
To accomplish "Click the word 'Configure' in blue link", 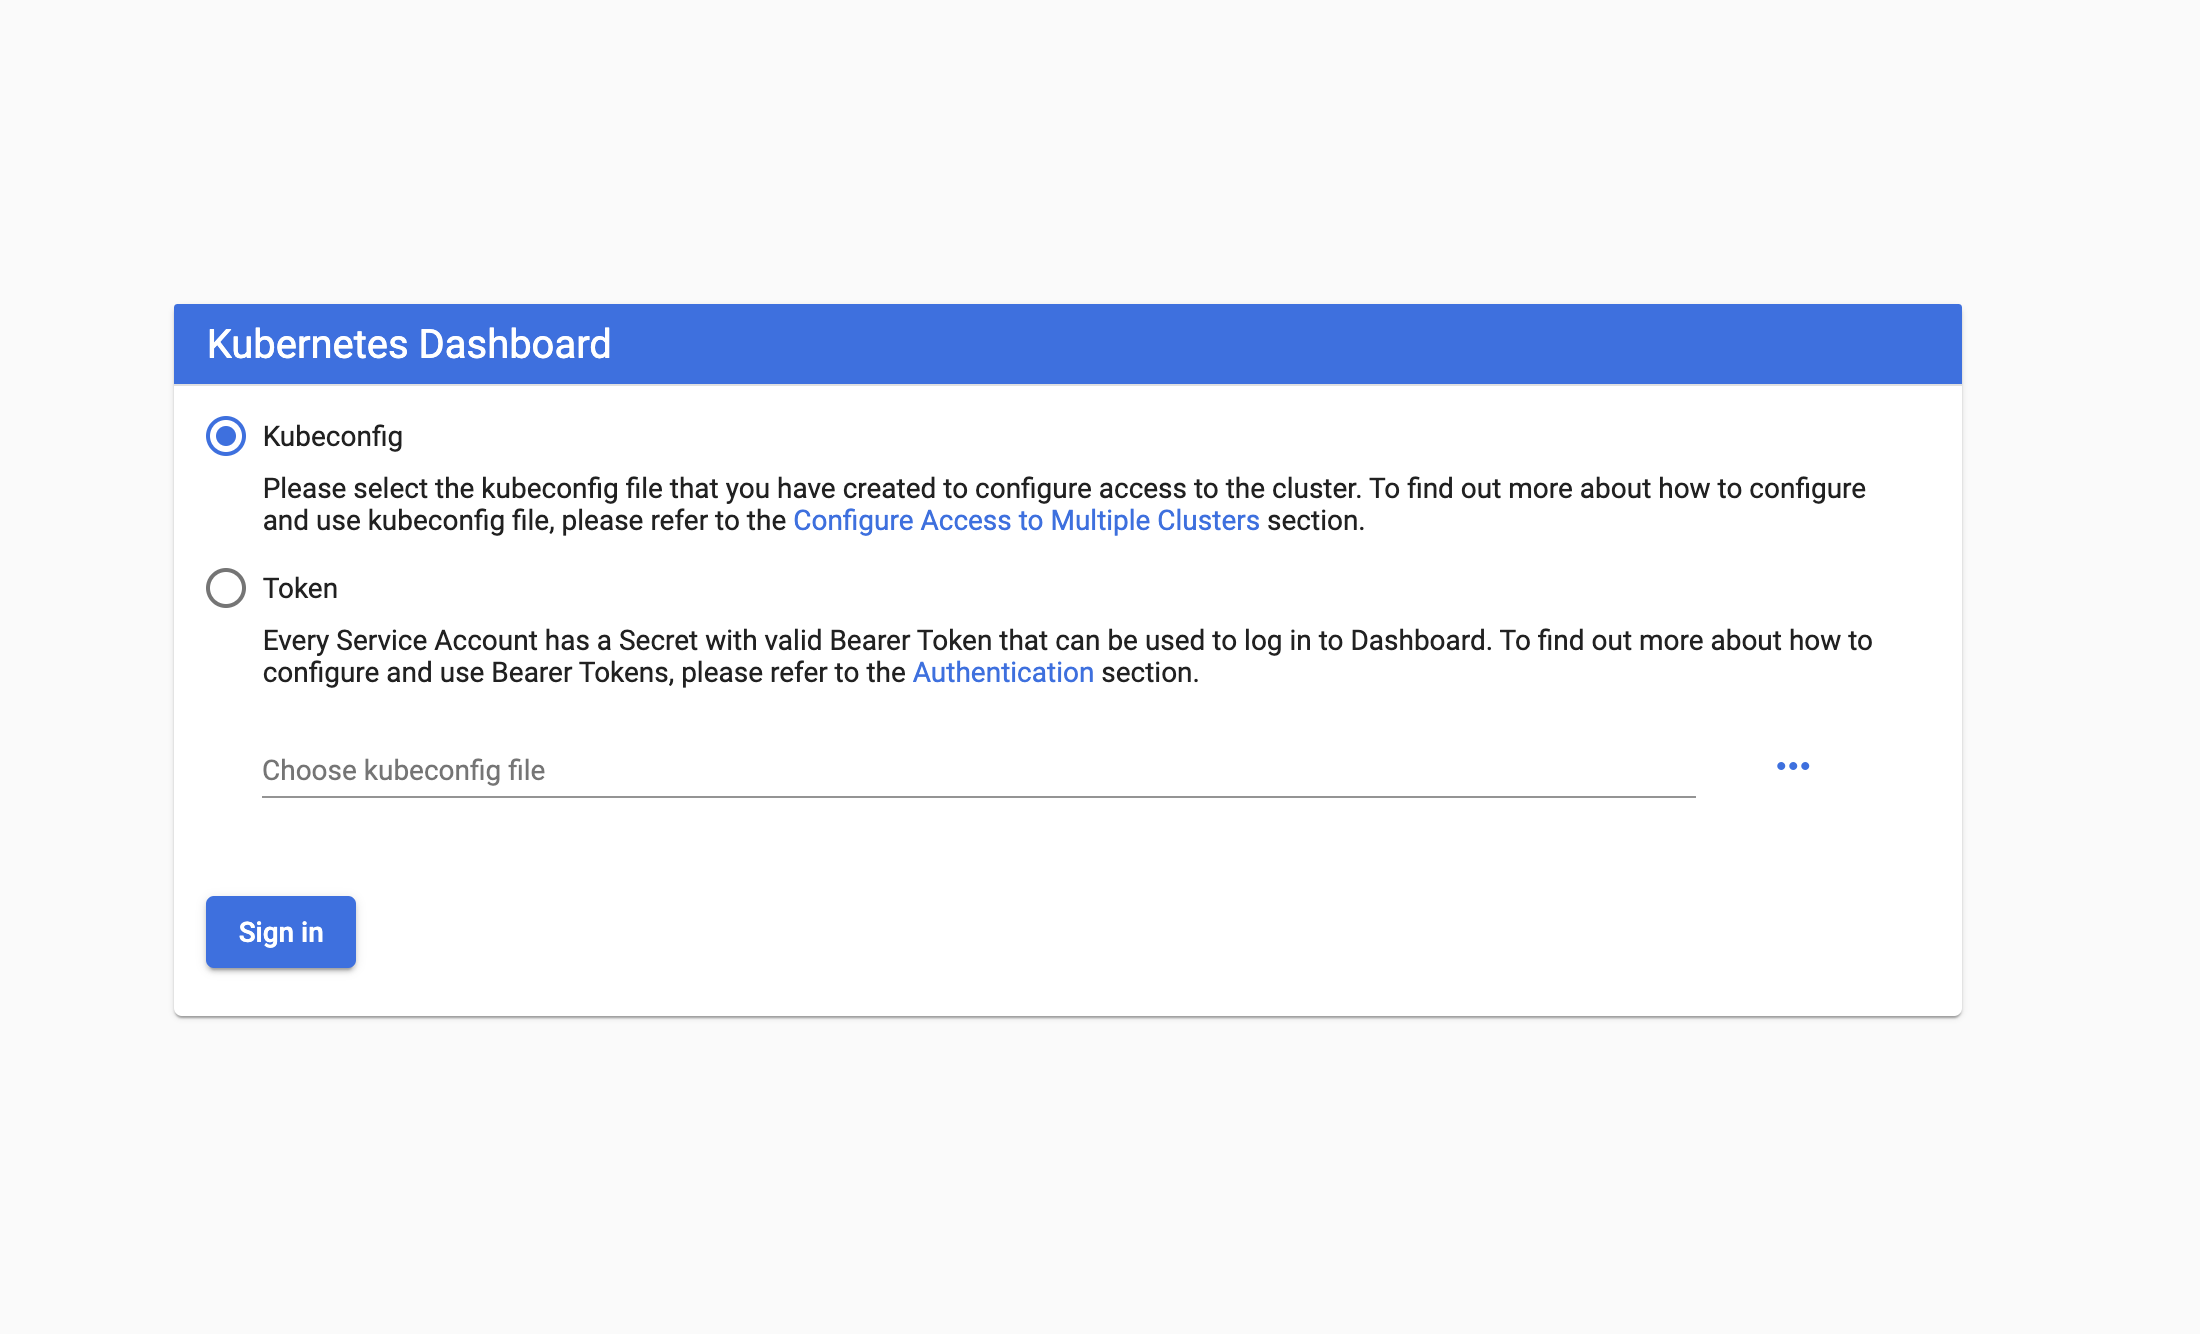I will coord(852,521).
